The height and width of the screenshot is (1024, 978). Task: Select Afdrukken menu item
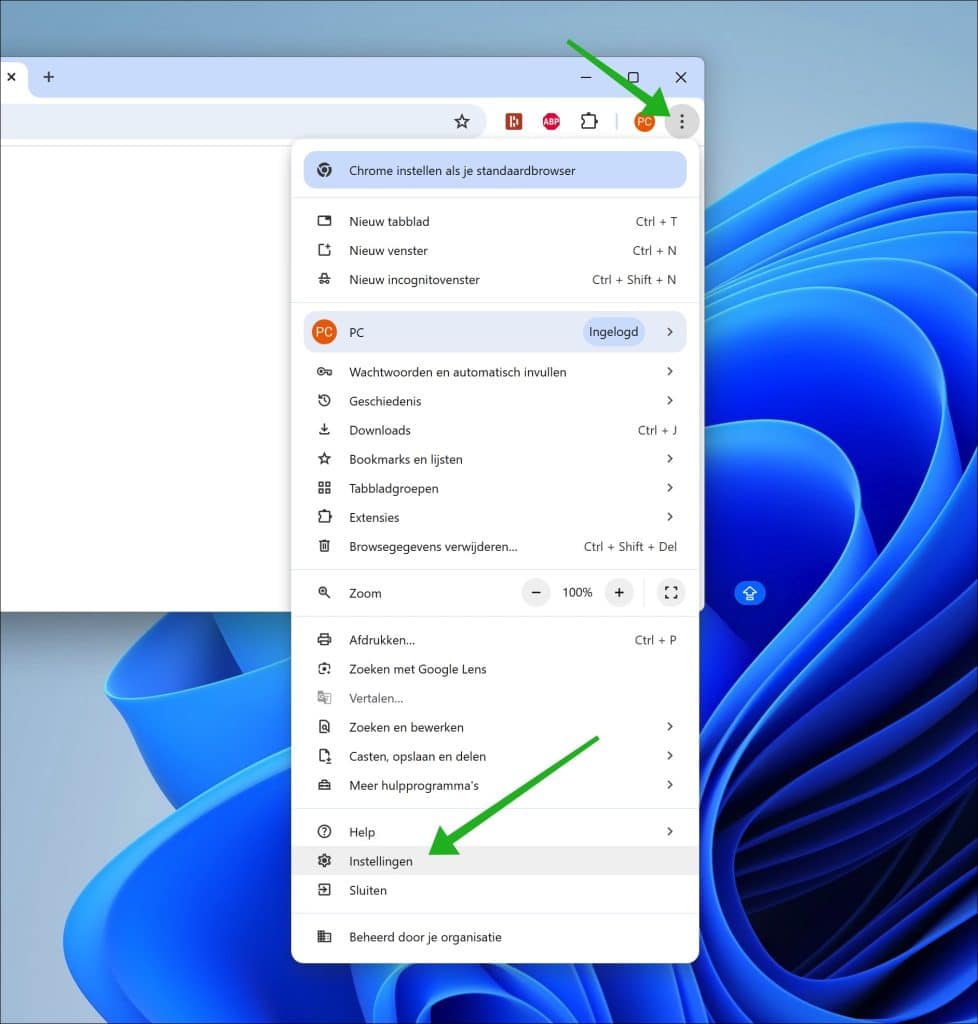[495, 640]
